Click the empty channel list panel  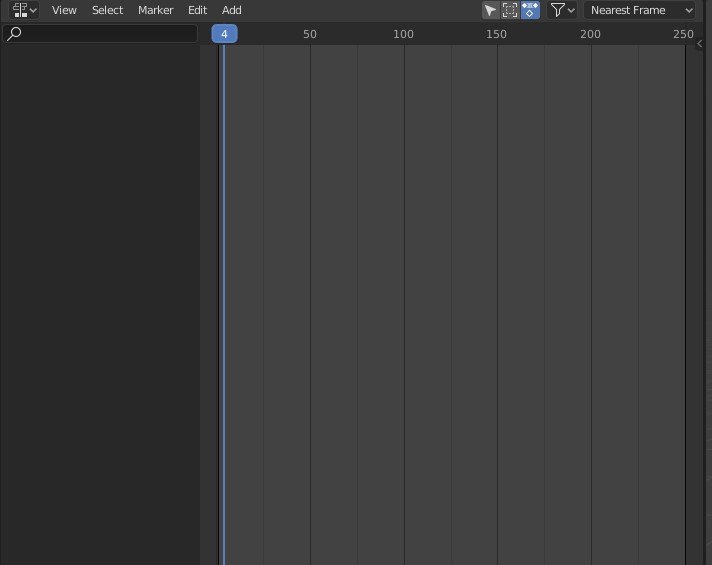(x=100, y=300)
